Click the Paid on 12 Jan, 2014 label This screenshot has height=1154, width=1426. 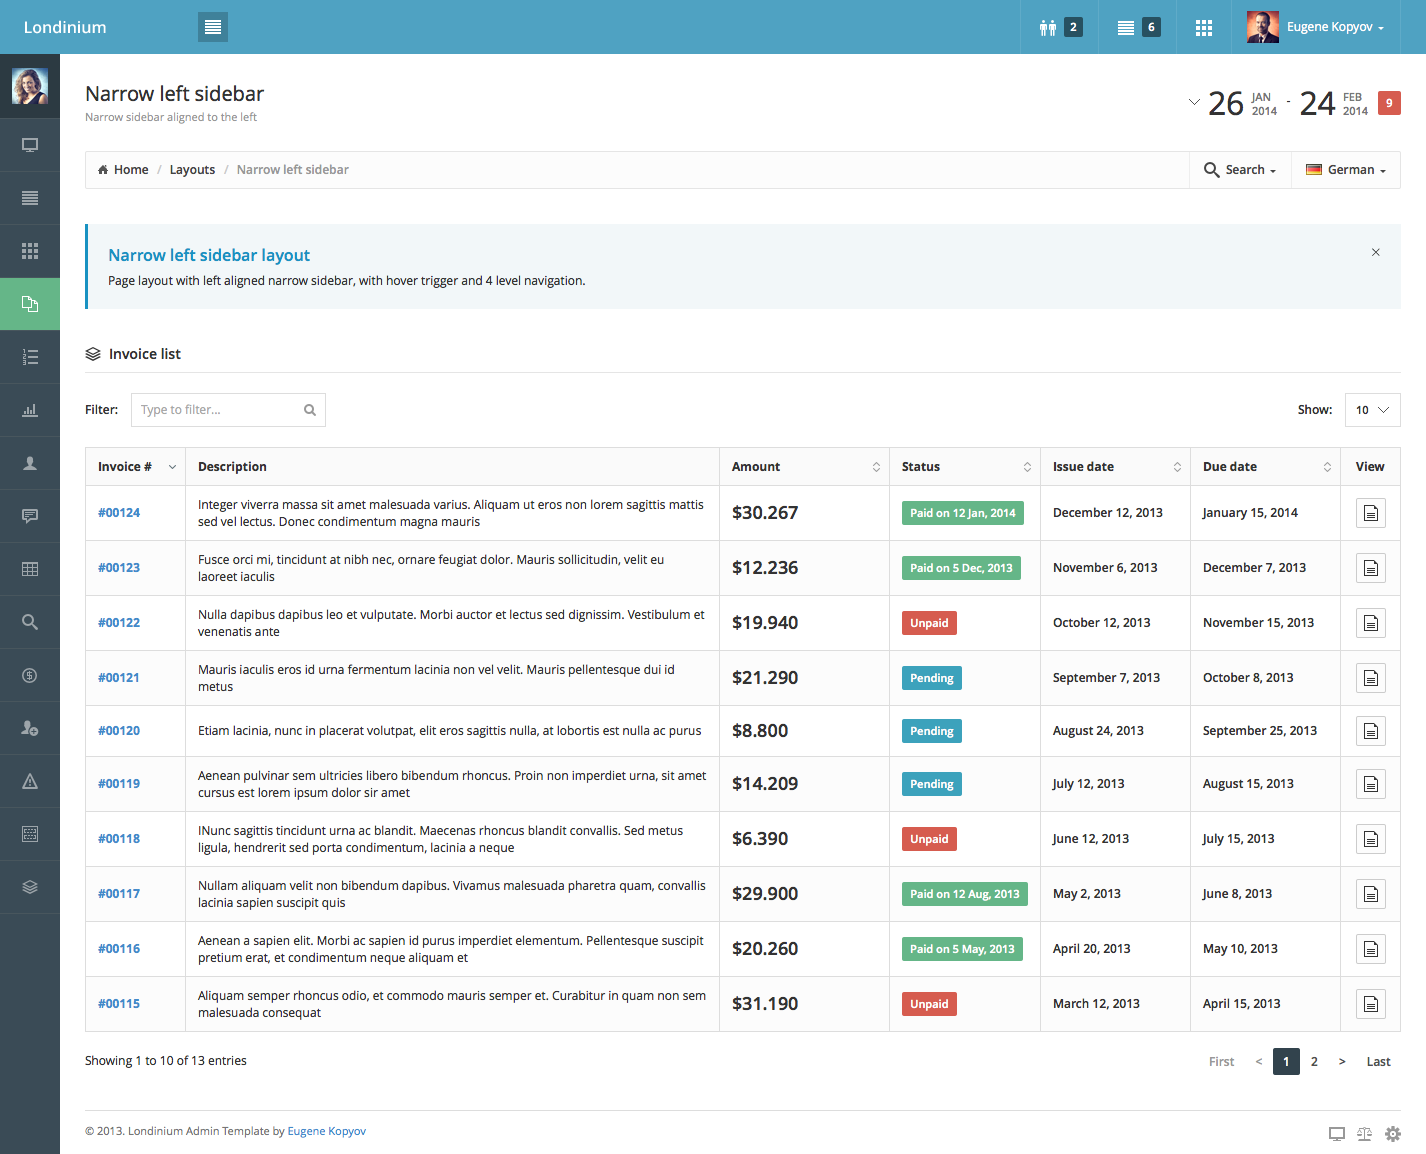[x=963, y=513]
